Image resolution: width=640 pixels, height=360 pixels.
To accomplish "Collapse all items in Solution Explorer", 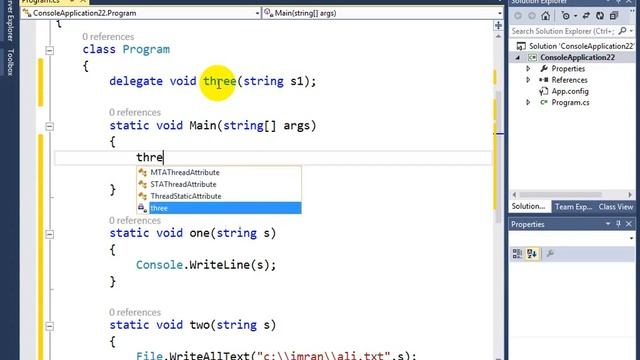I will point(614,16).
